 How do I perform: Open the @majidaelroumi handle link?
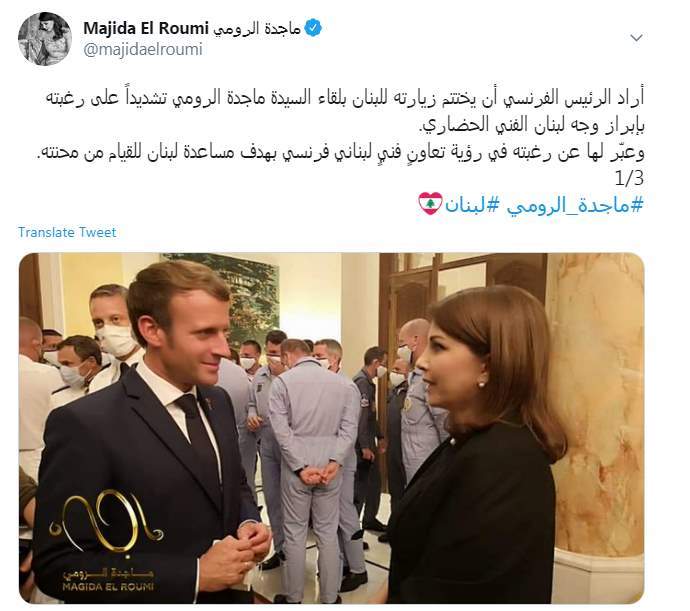point(143,49)
